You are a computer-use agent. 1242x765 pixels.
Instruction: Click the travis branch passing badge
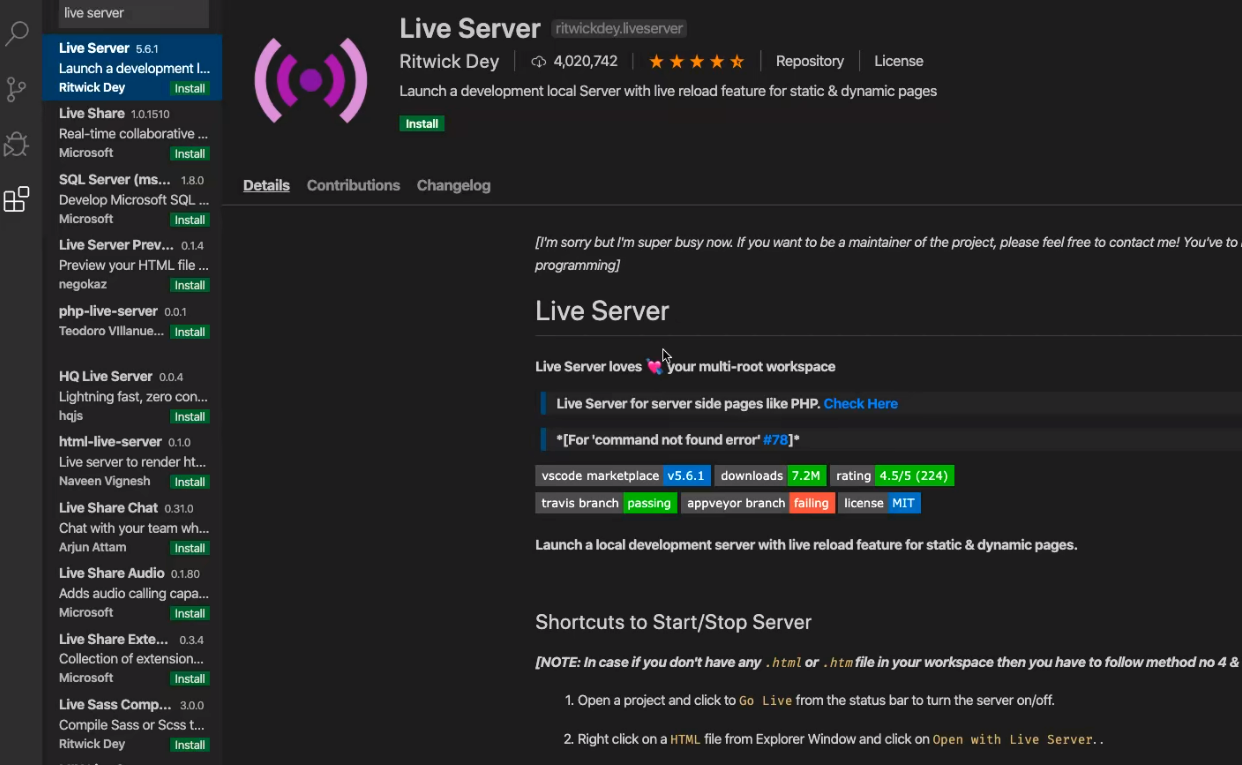coord(606,503)
